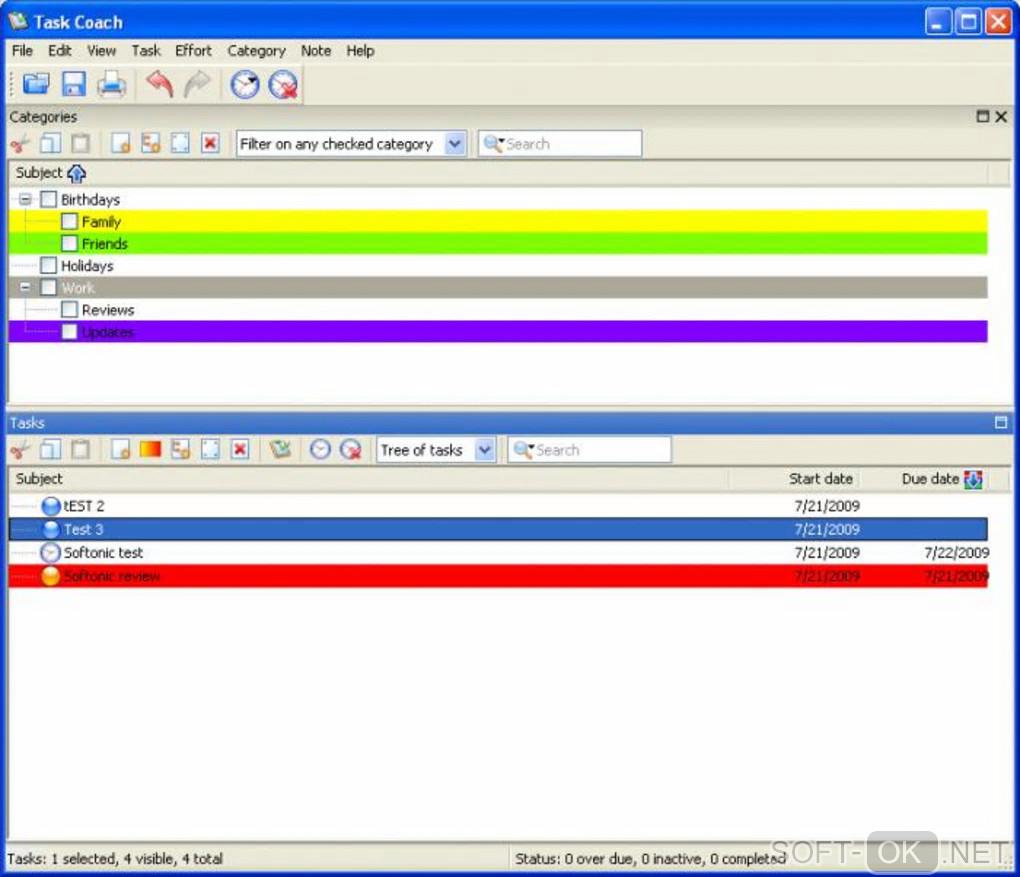Collapse the Work category tree
The width and height of the screenshot is (1020, 877).
point(25,288)
